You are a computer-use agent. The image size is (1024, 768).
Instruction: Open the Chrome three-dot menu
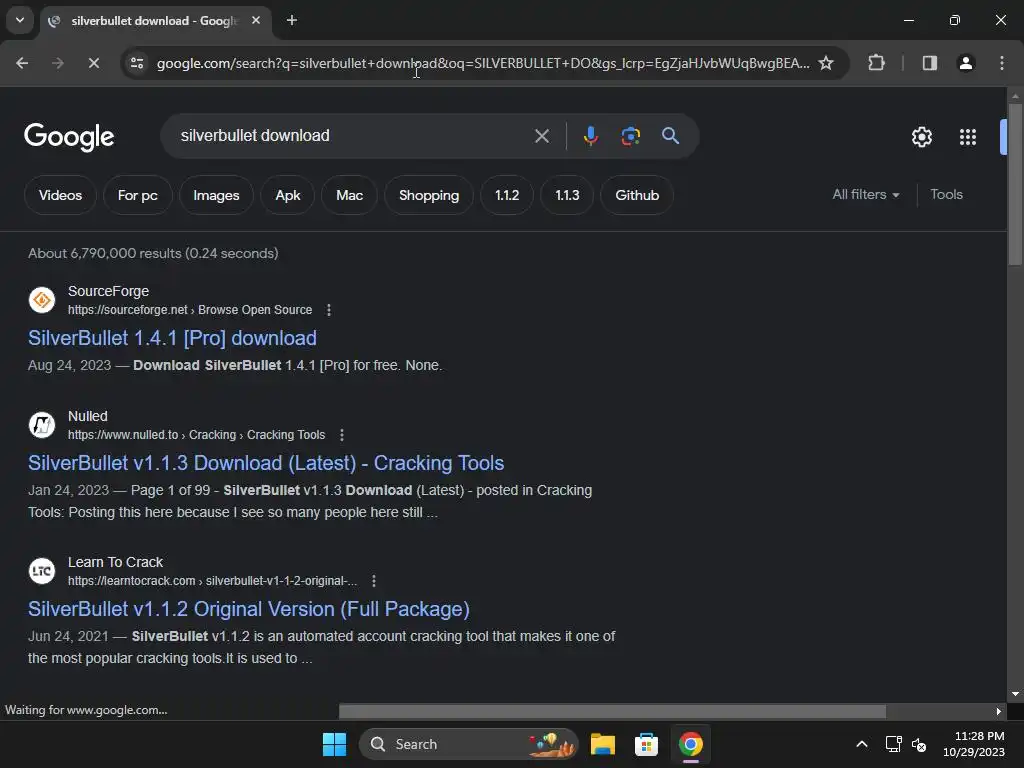(1002, 63)
